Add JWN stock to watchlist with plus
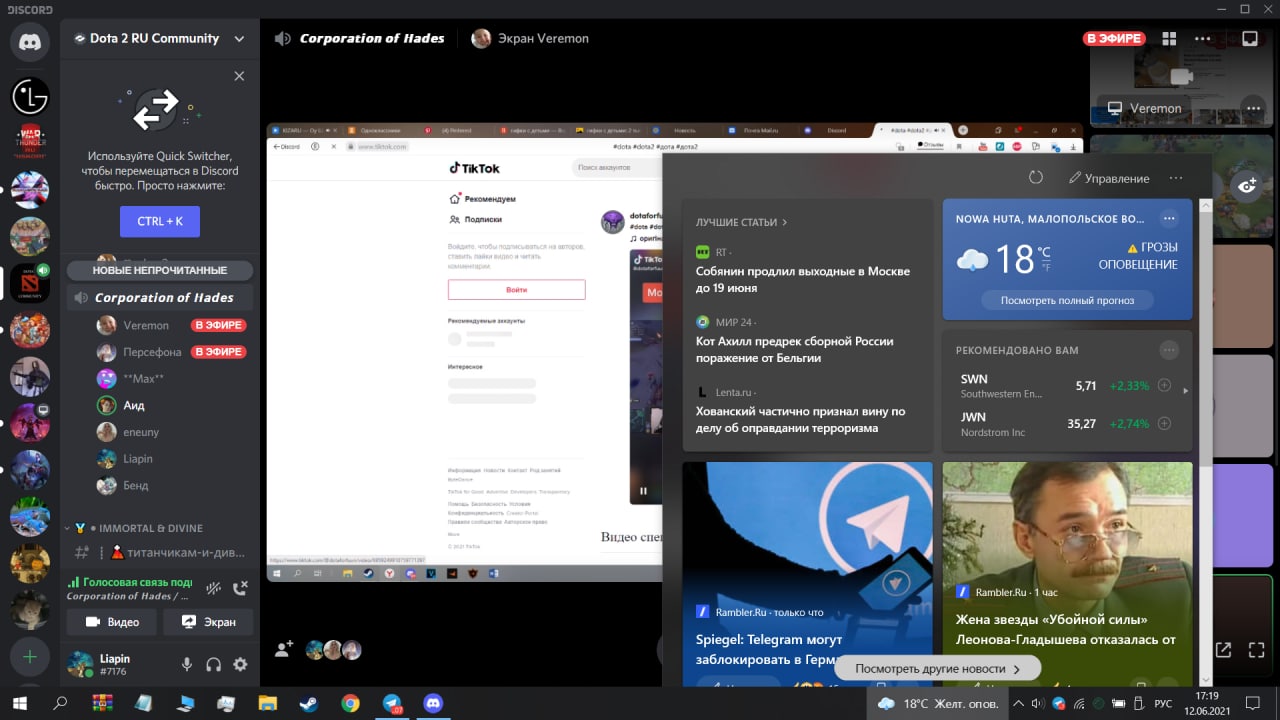The height and width of the screenshot is (720, 1280). (1164, 424)
